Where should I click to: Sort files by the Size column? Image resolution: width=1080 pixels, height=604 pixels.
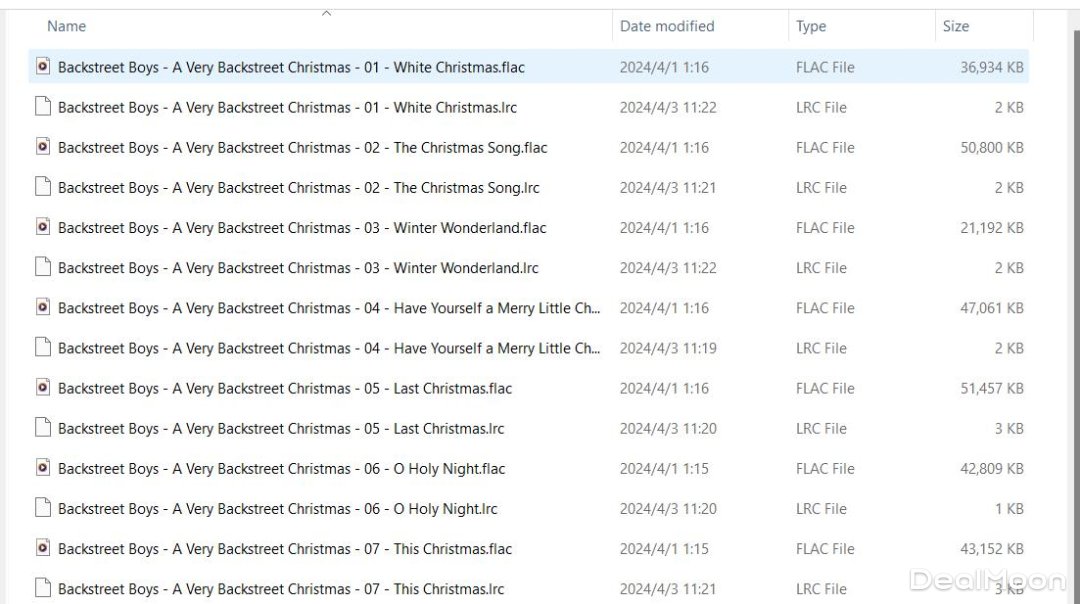click(956, 26)
